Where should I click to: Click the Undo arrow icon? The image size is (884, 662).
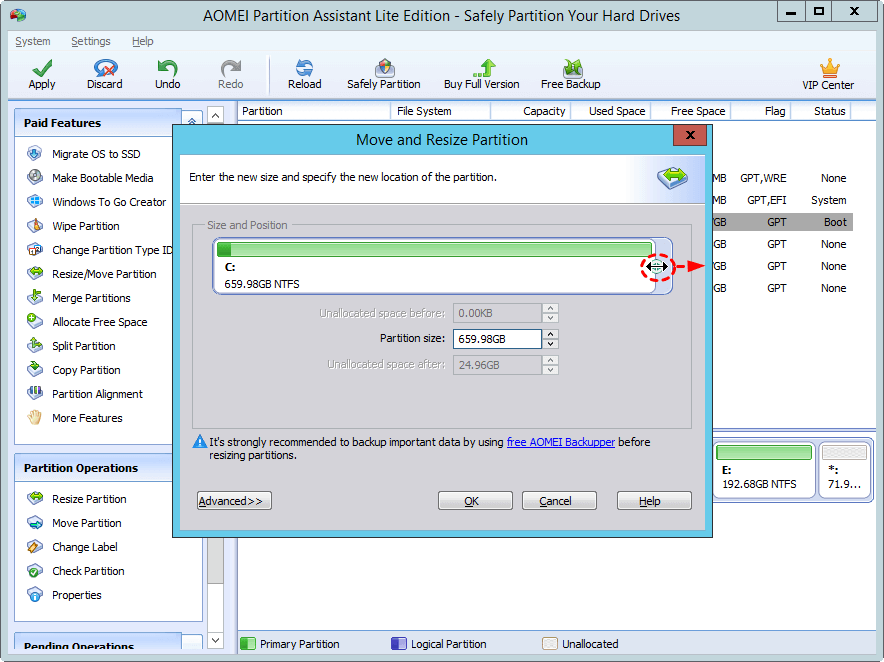pos(167,69)
